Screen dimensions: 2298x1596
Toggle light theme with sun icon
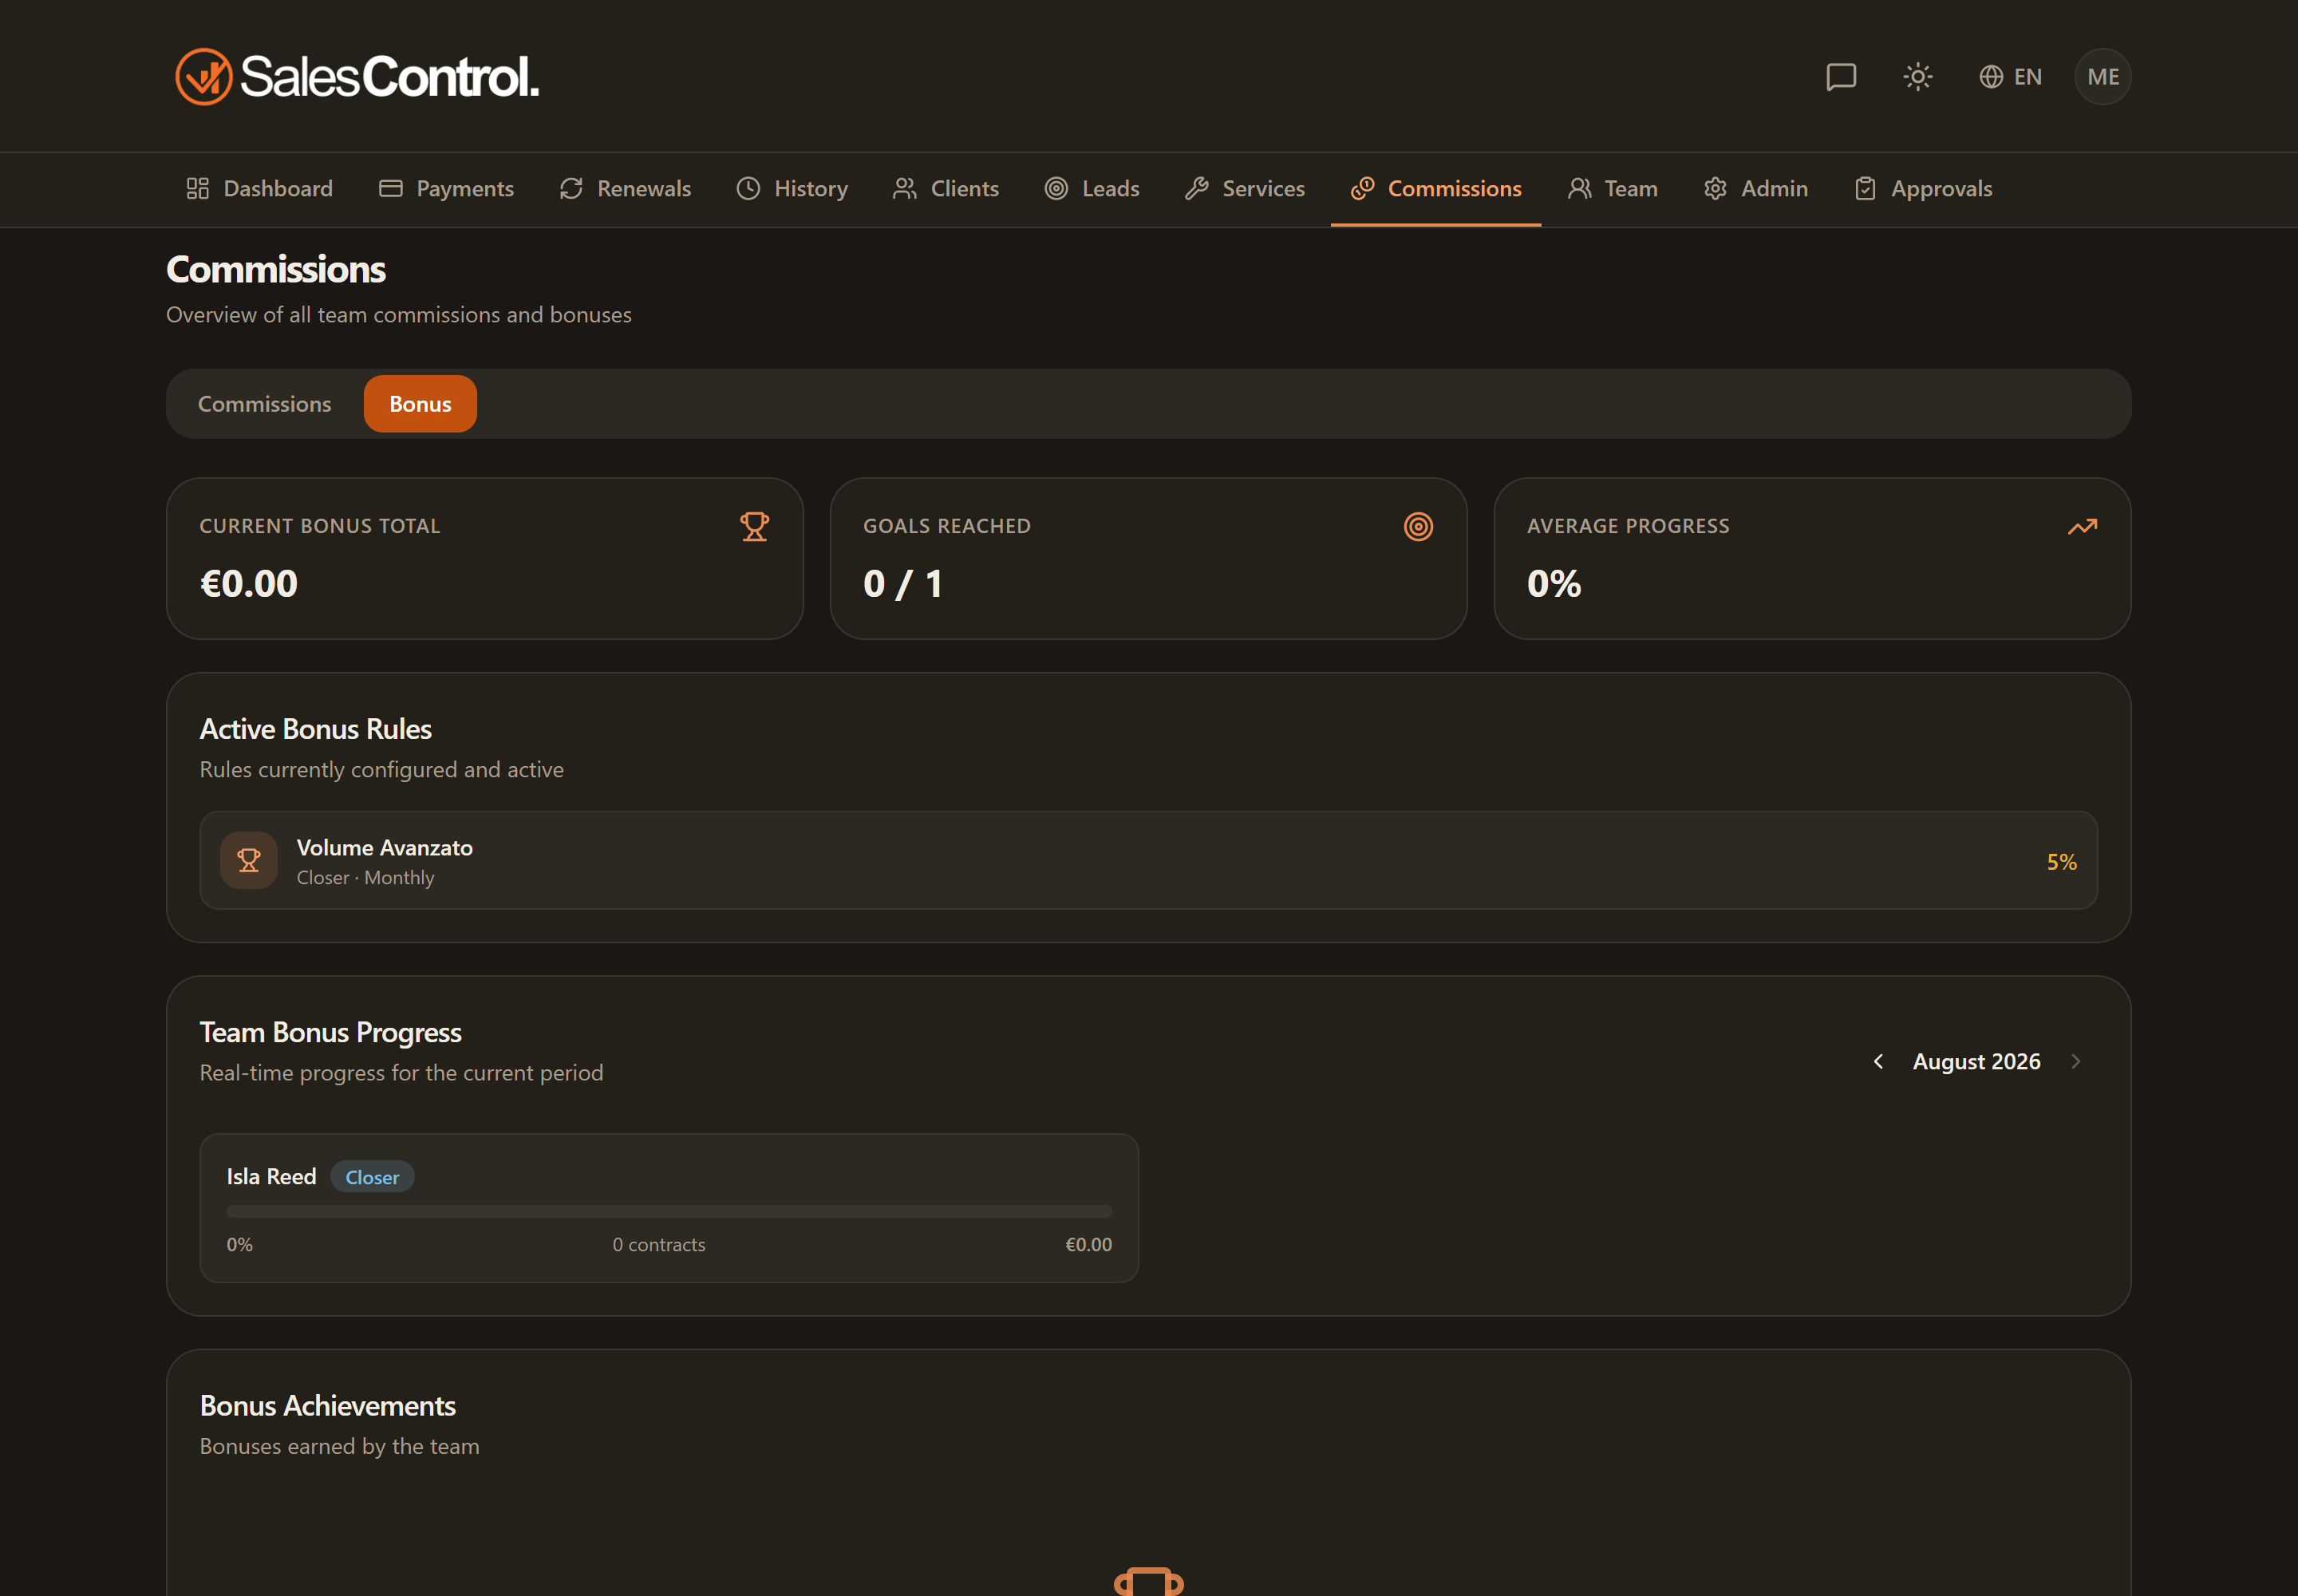pos(1917,77)
